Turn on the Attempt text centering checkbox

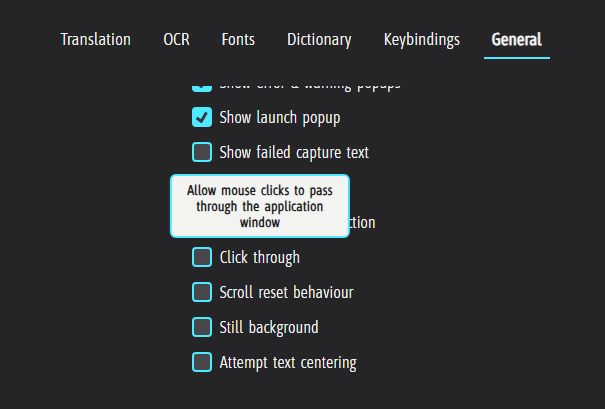(x=202, y=362)
